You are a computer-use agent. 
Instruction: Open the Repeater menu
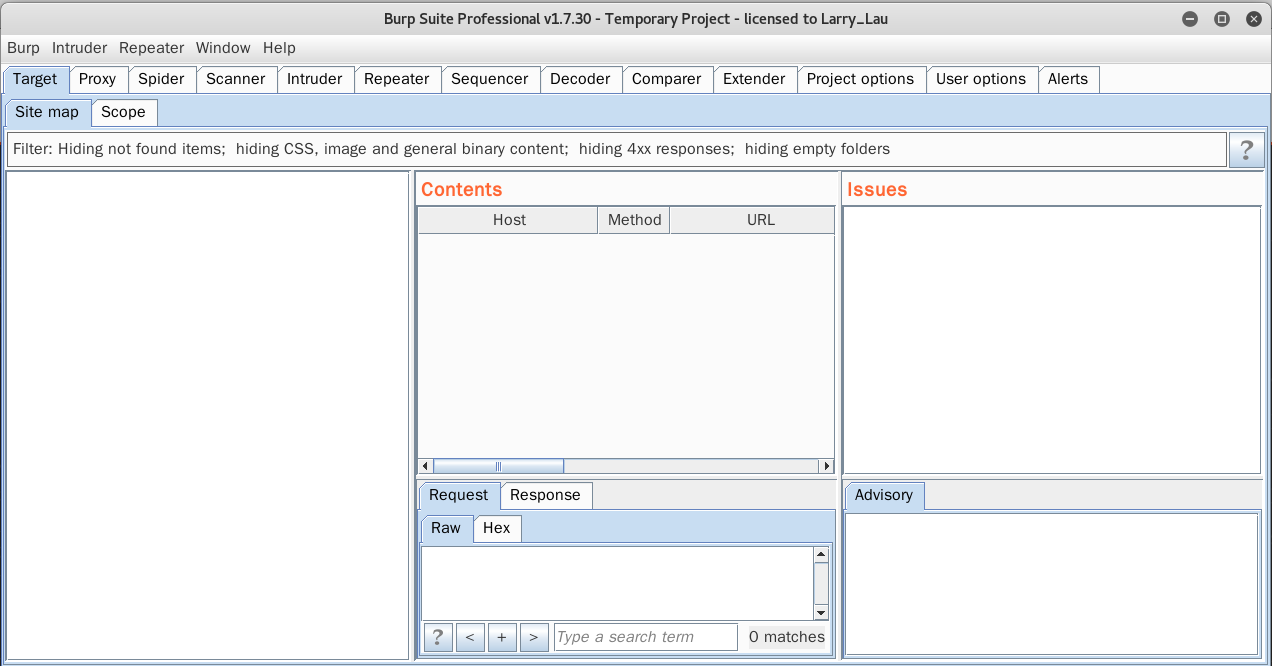coord(151,48)
